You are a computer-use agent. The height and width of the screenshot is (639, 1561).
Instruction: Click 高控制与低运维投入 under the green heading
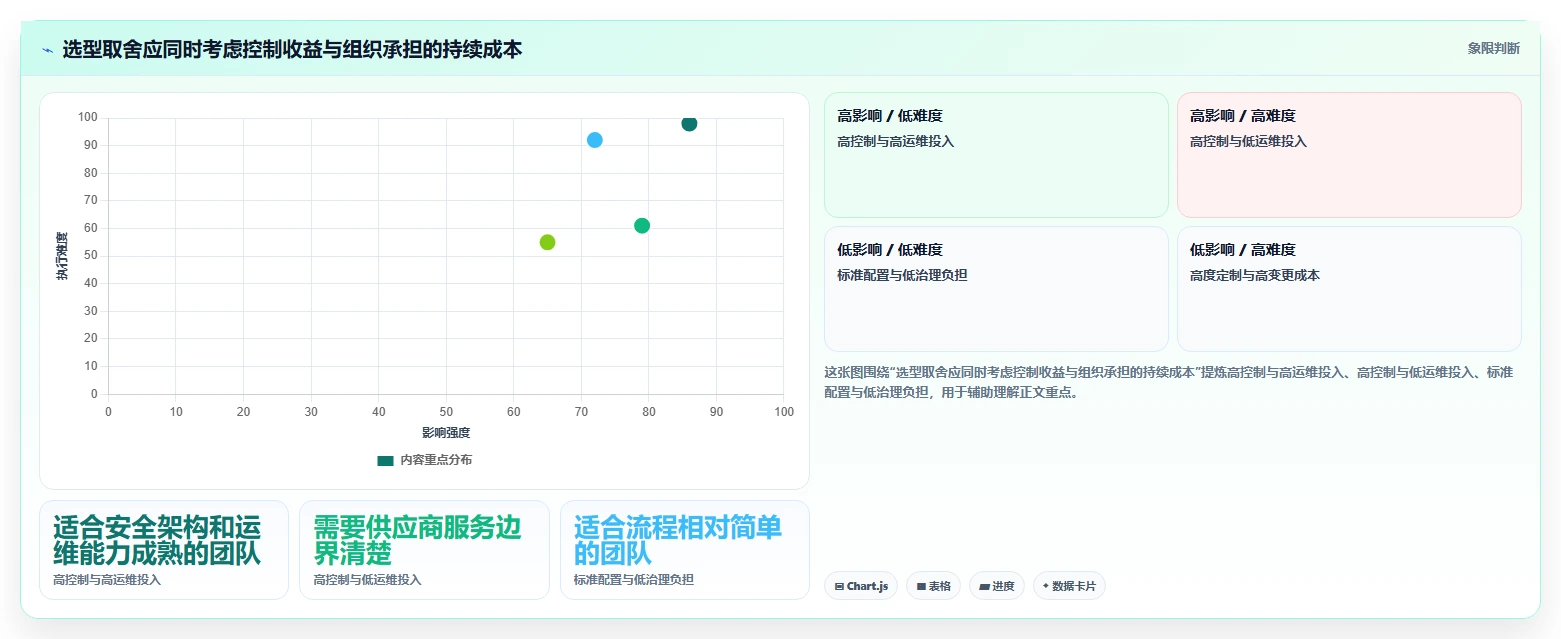point(367,580)
